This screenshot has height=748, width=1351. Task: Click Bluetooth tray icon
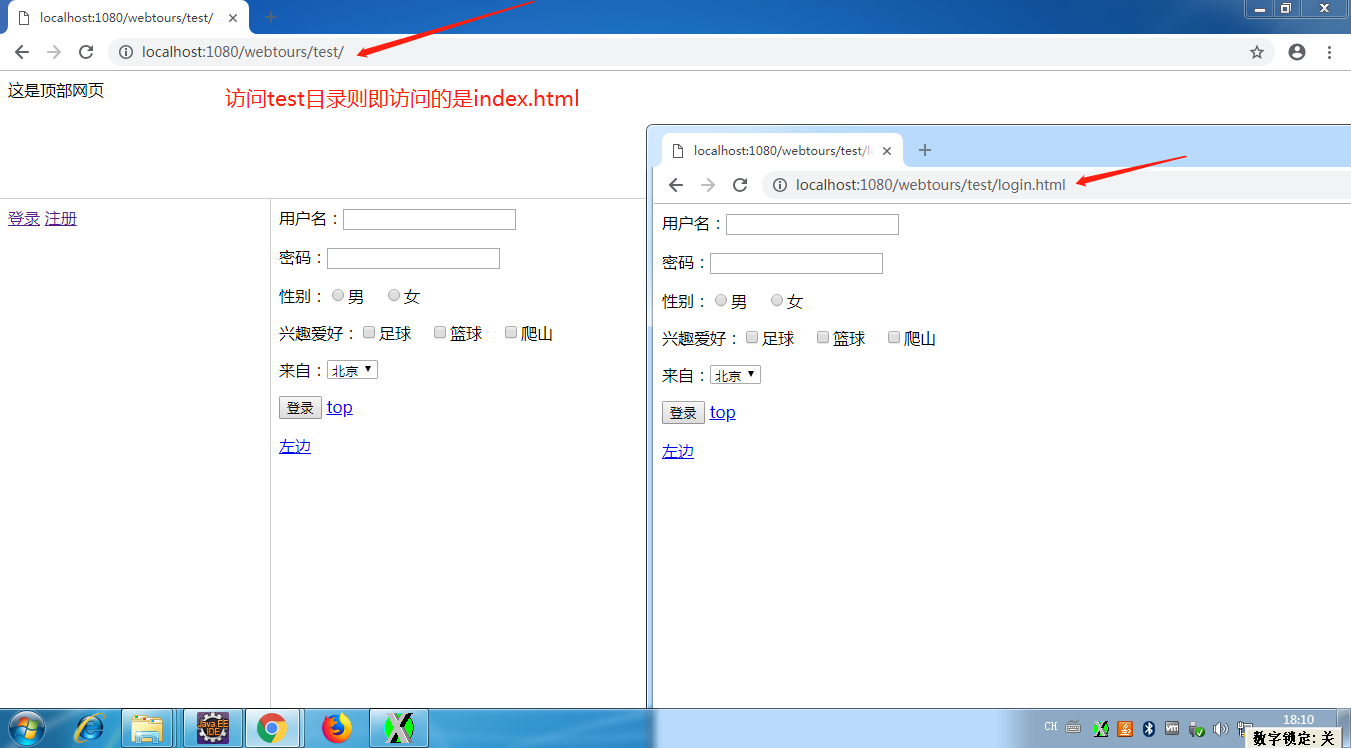click(x=1149, y=728)
